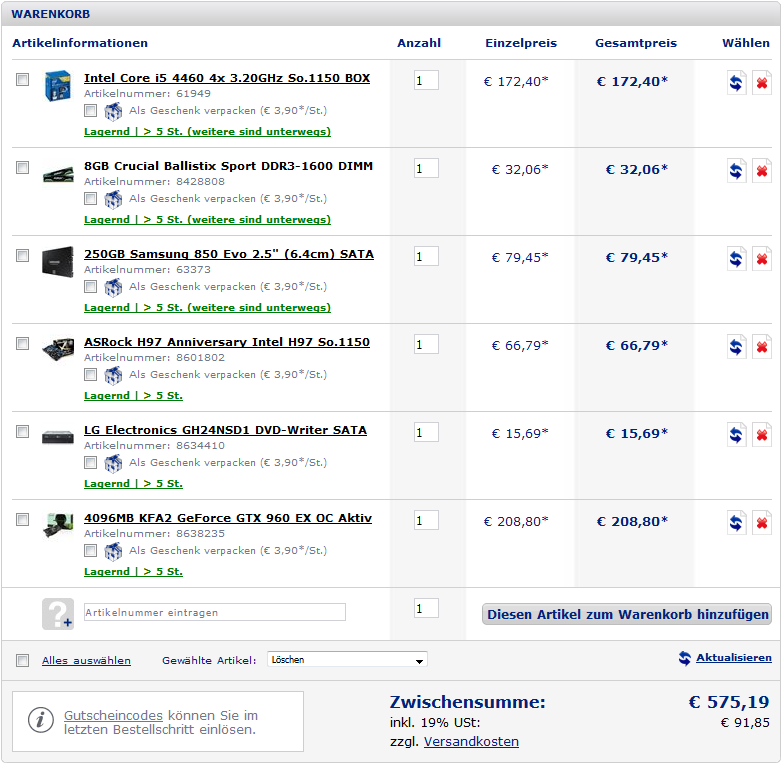Remove Intel Core i5 4460 with red X
Viewport: 781px width, 769px height.
(762, 83)
